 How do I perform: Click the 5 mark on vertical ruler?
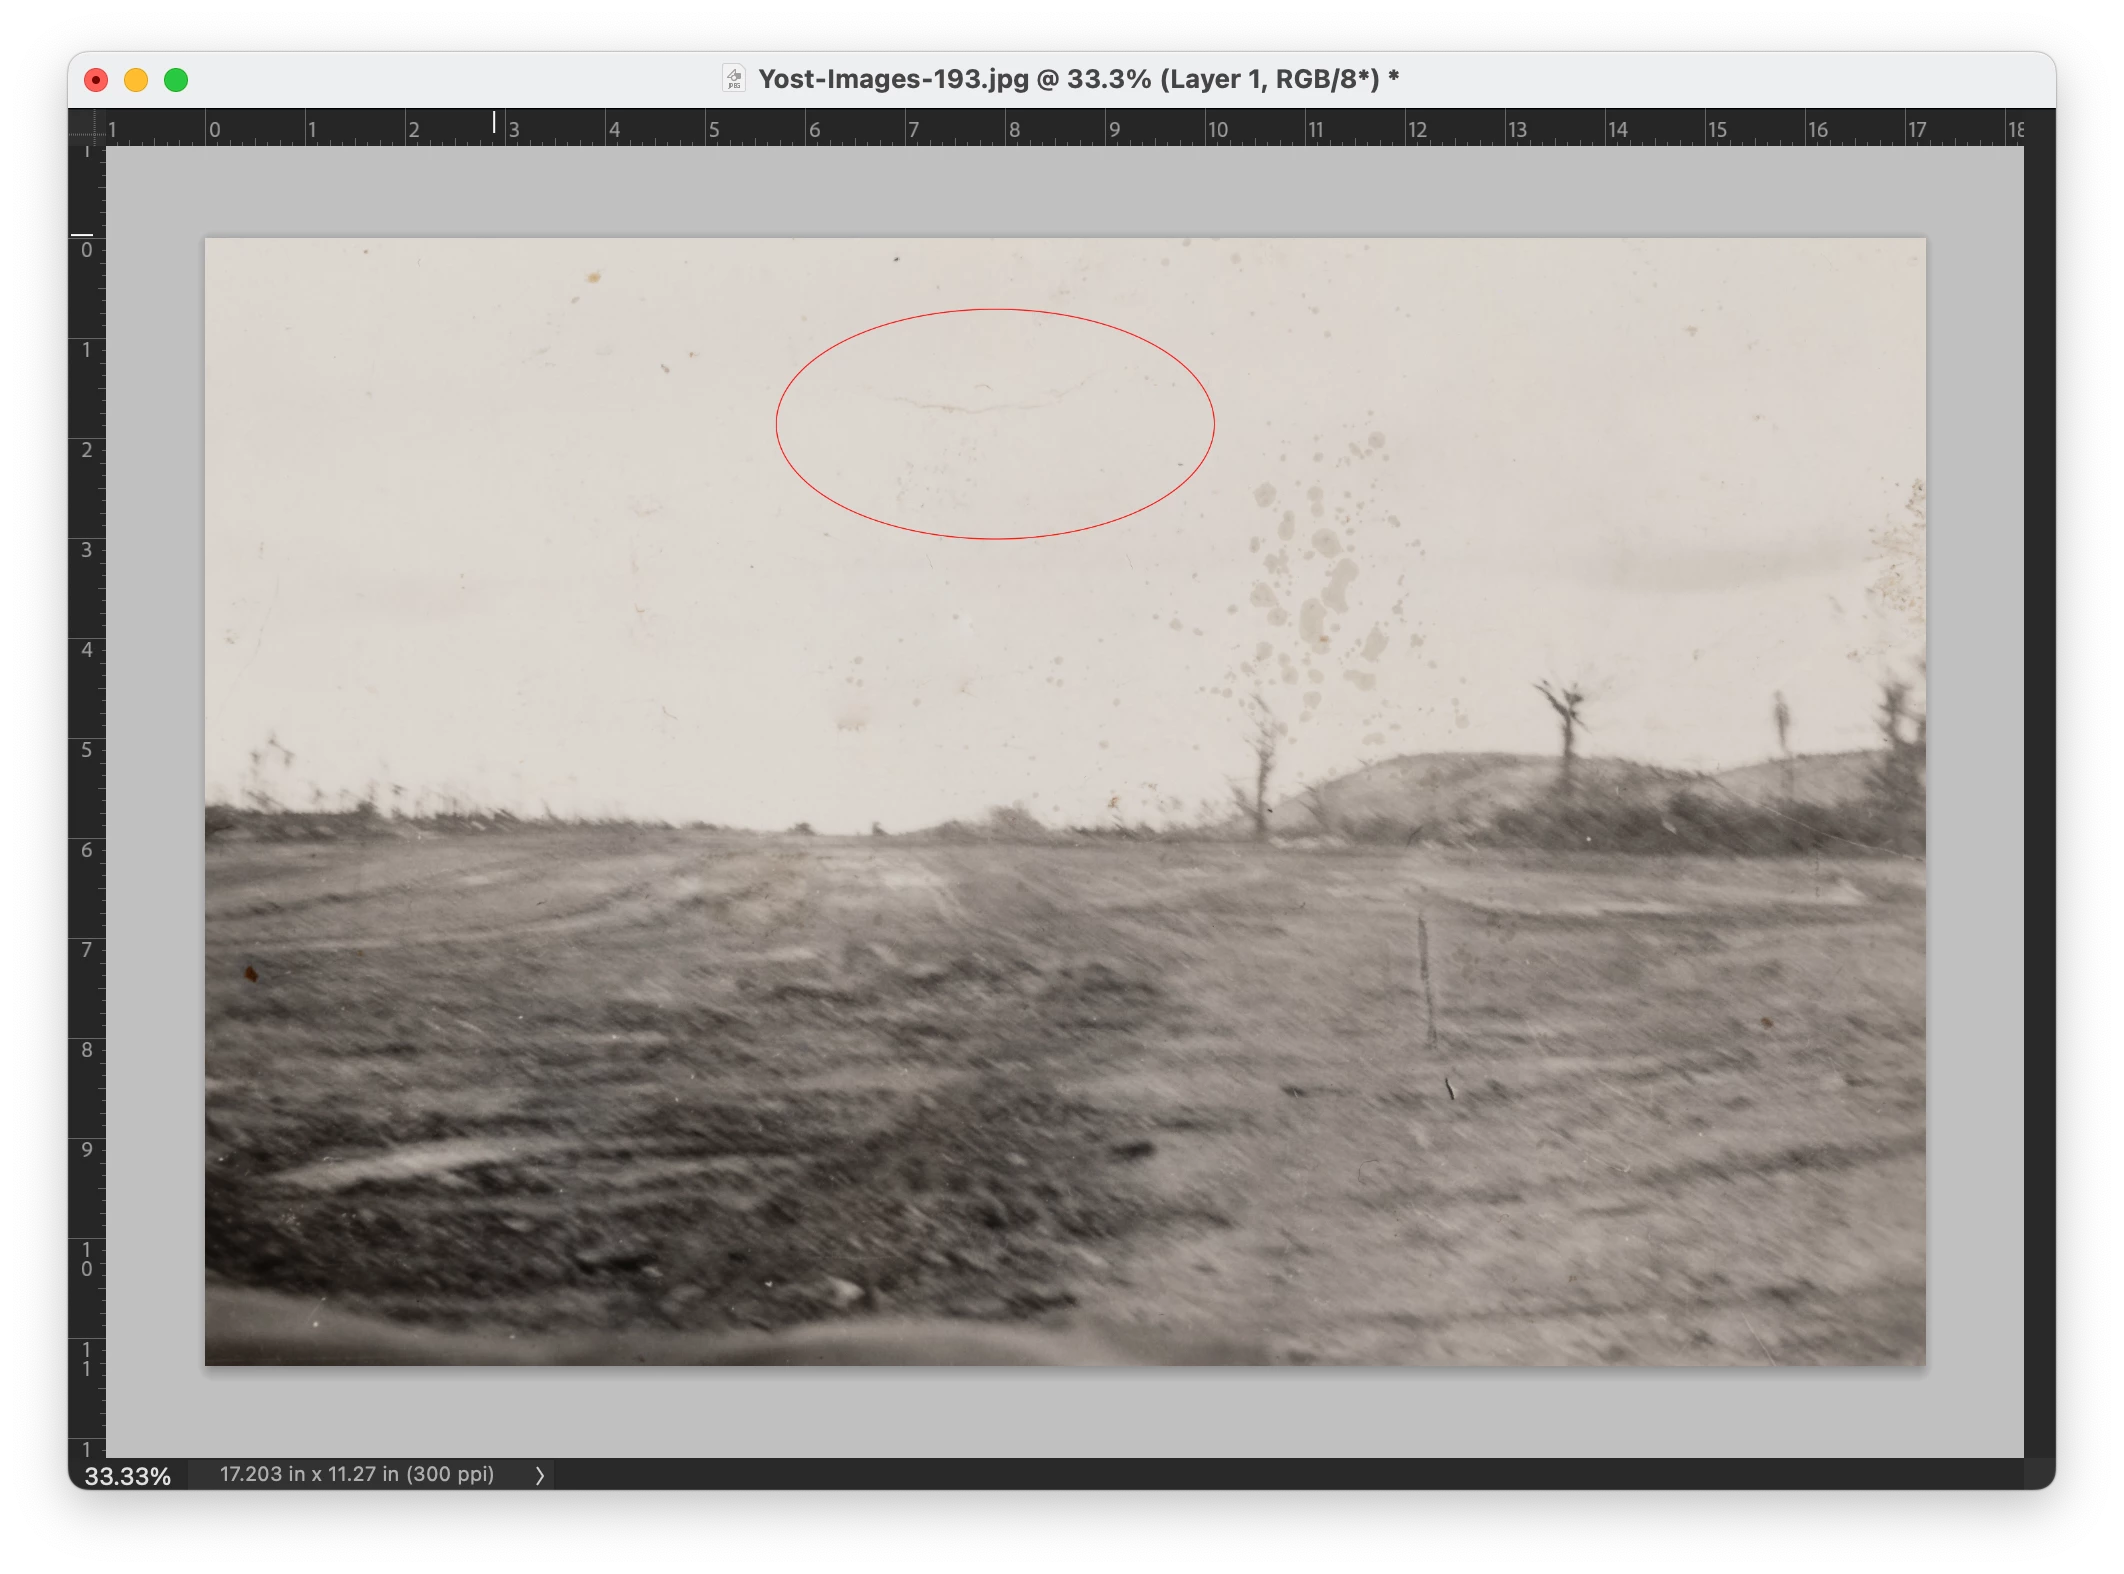point(87,750)
